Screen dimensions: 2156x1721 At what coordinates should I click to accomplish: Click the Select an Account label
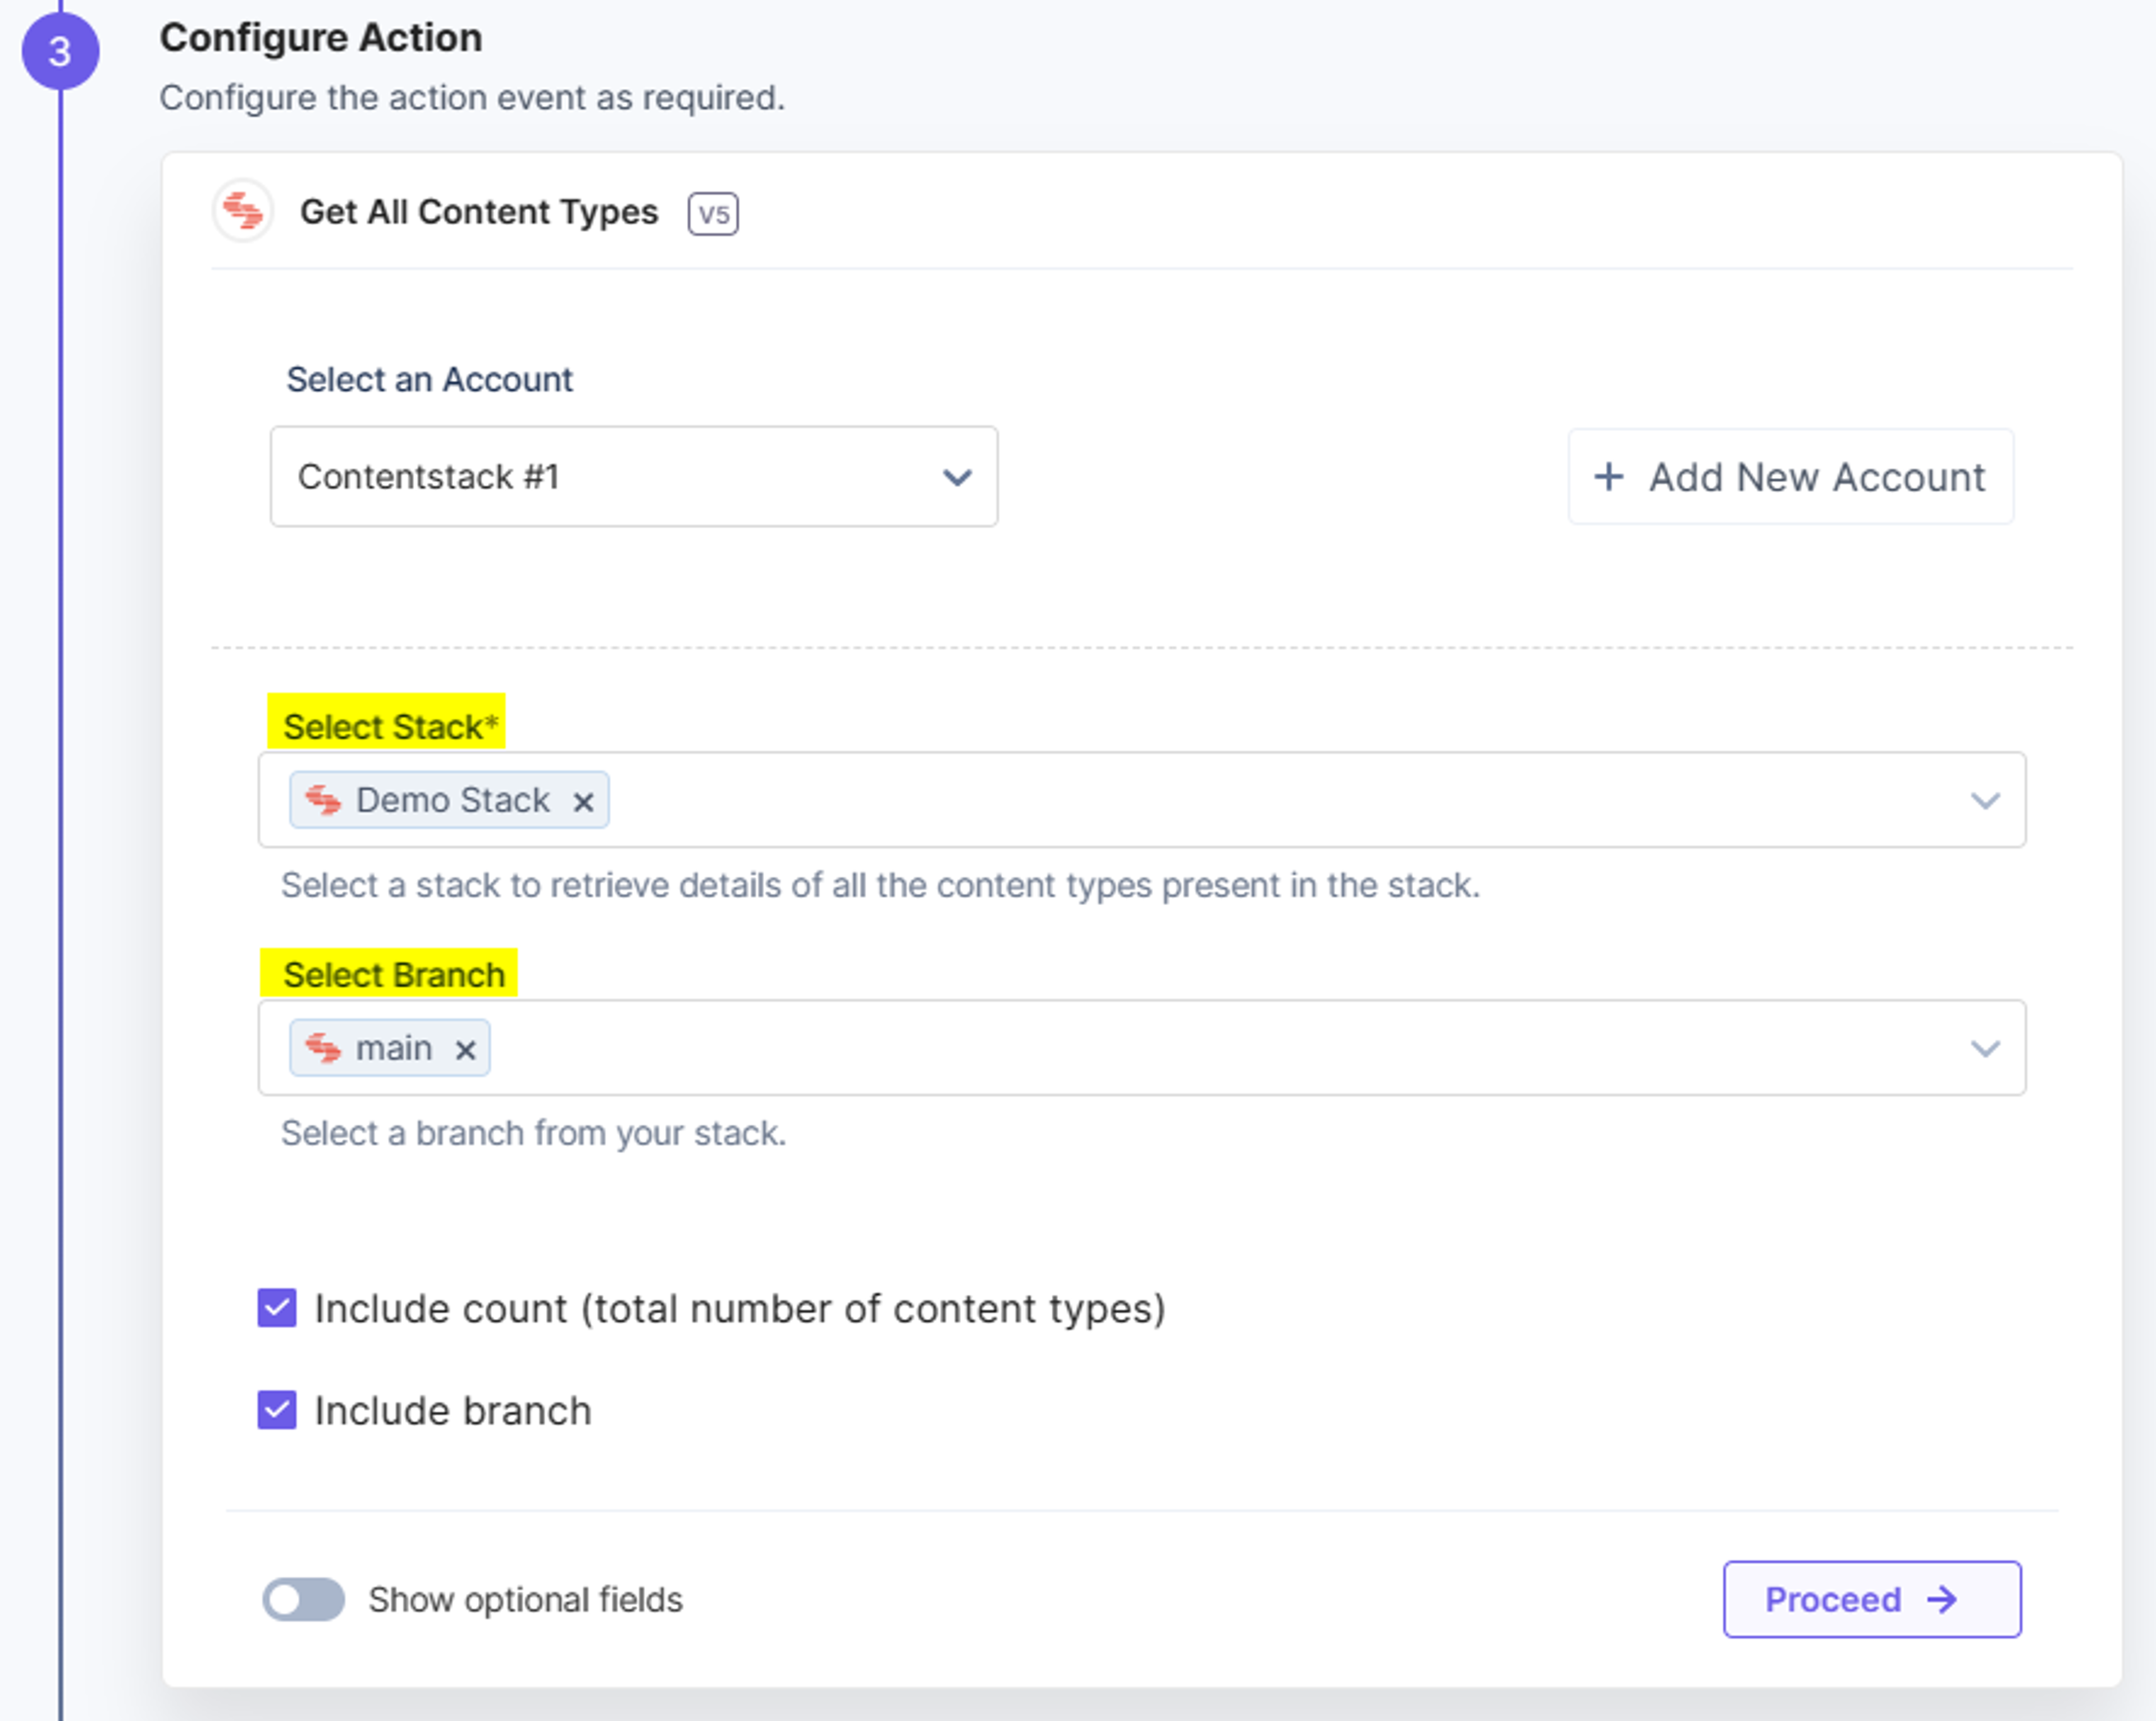(429, 380)
